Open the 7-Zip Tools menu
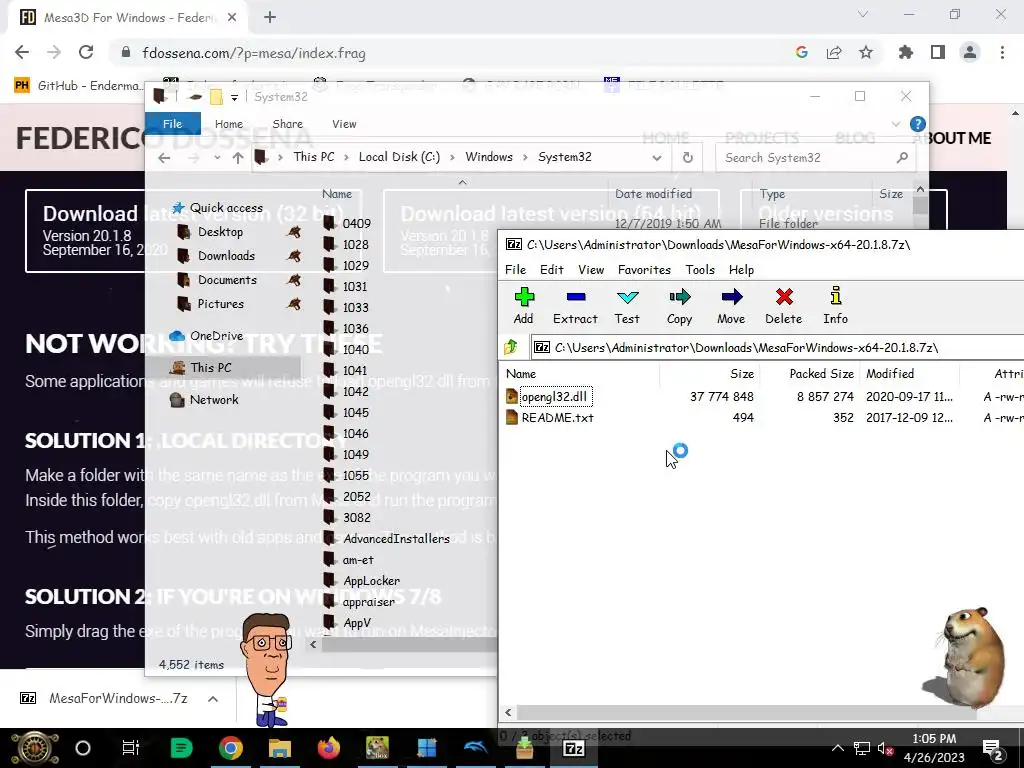This screenshot has height=768, width=1024. click(x=700, y=270)
